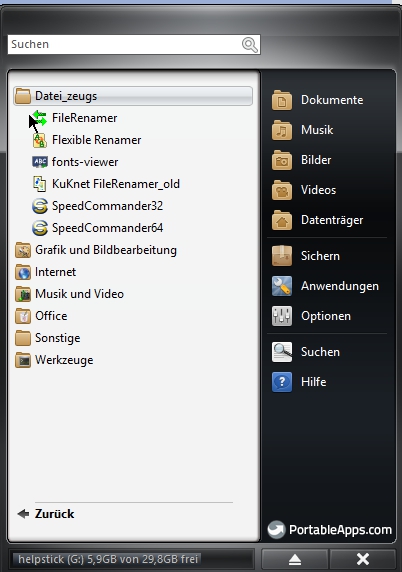The image size is (402, 572).
Task: Click the Dokumente folder icon
Action: (x=282, y=100)
